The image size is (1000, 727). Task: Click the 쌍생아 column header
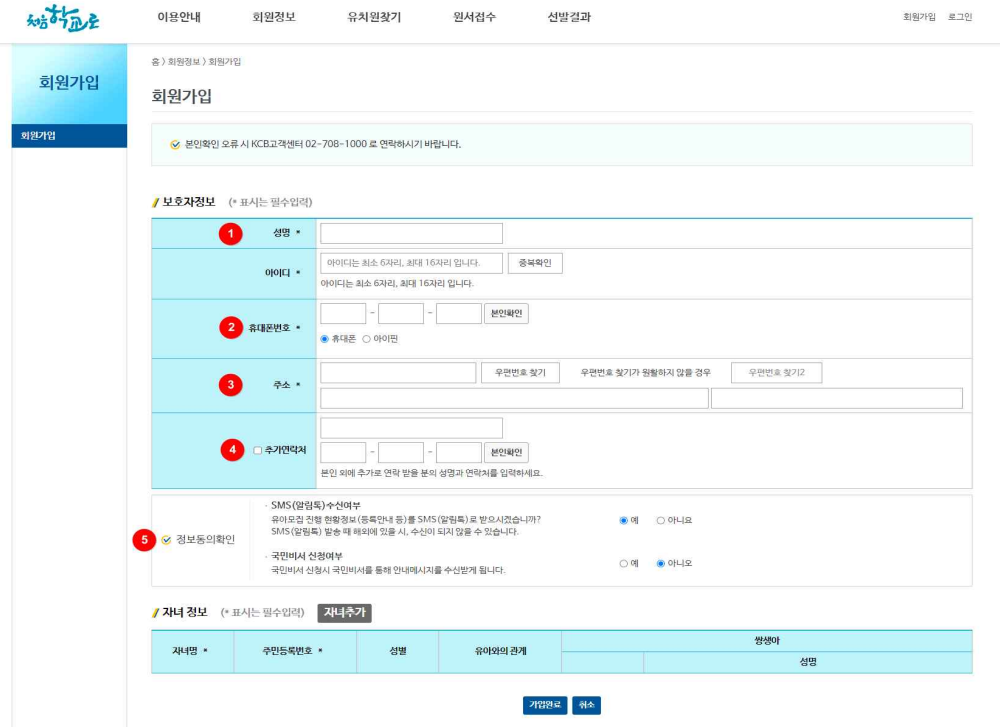tap(767, 641)
